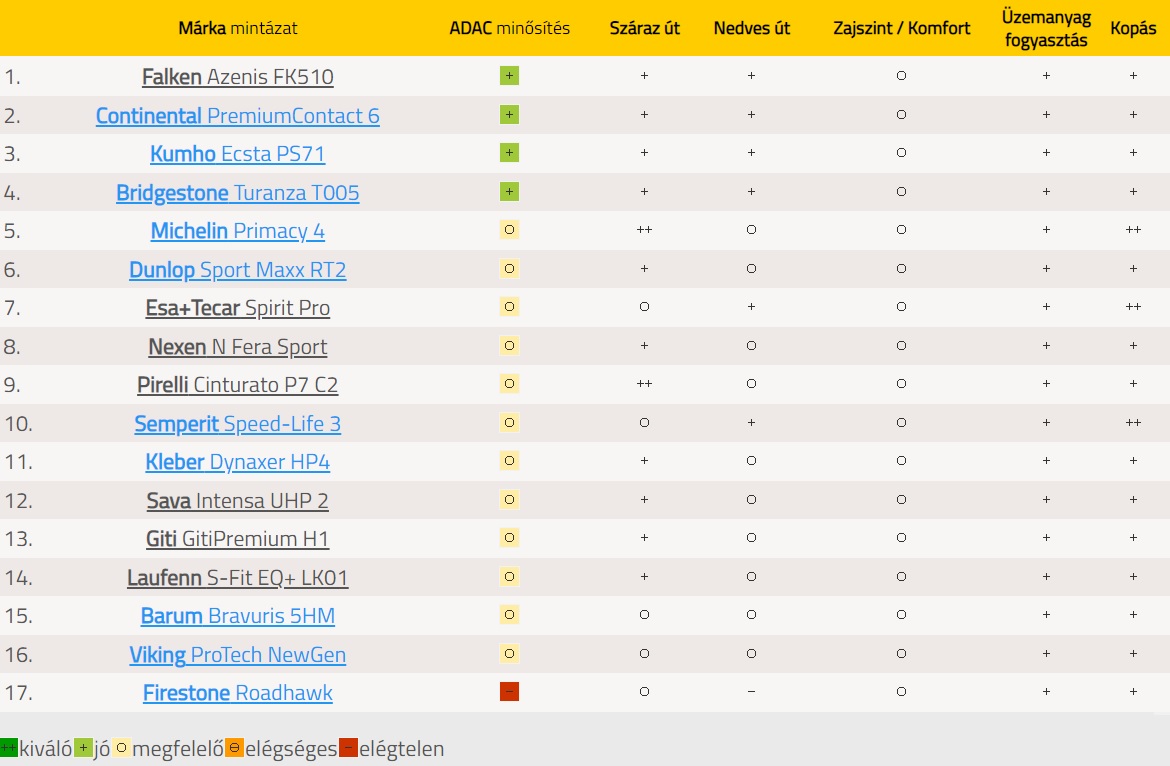Click the rank number 1. in Falken row
This screenshot has height=766, width=1170.
(x=12, y=77)
